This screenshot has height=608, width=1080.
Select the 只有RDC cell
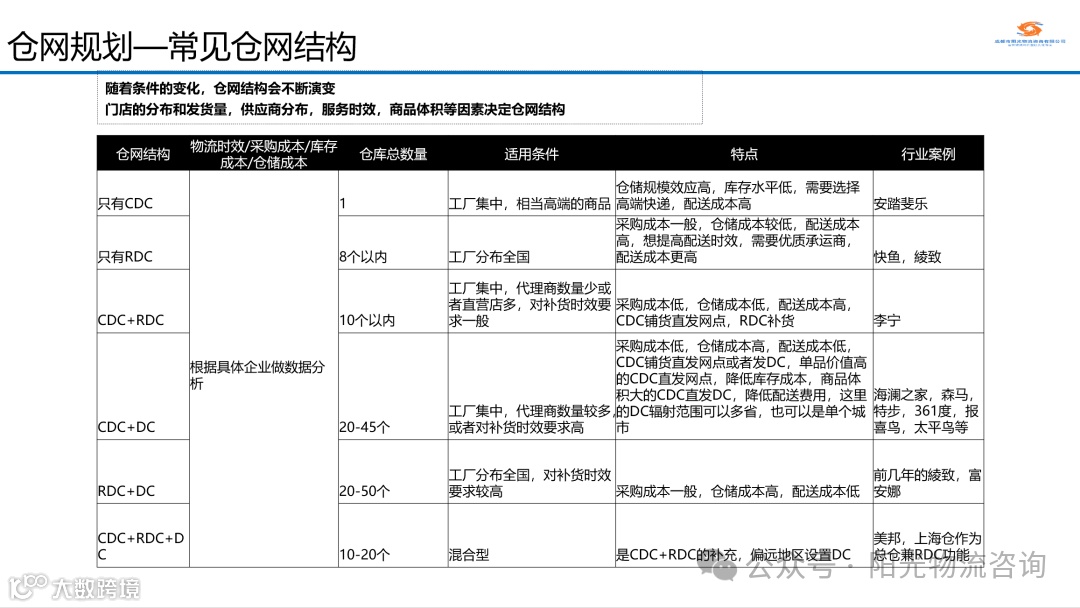(143, 242)
